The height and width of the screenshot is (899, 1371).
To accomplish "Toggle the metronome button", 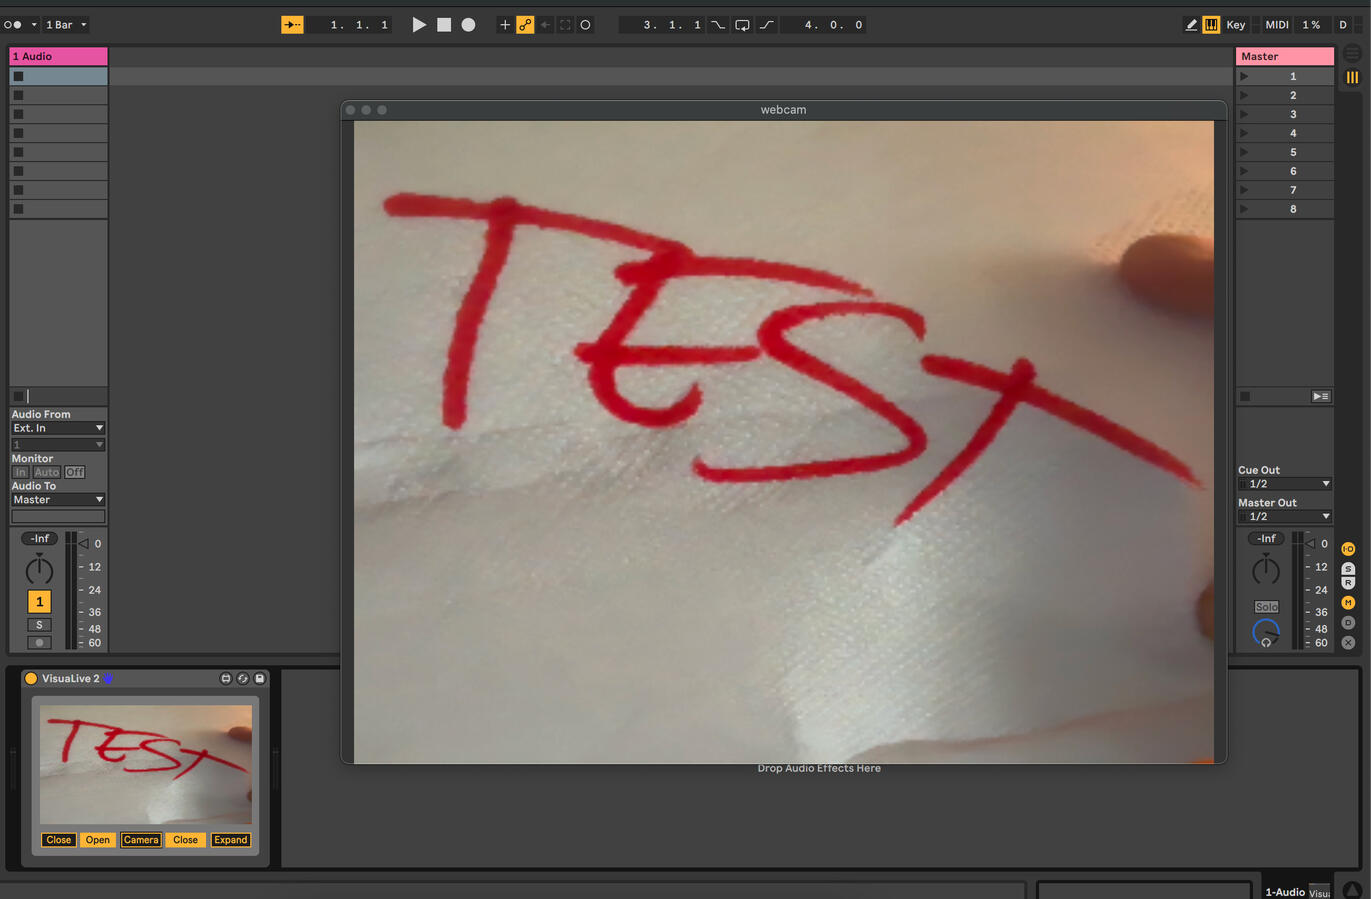I will click(13, 25).
